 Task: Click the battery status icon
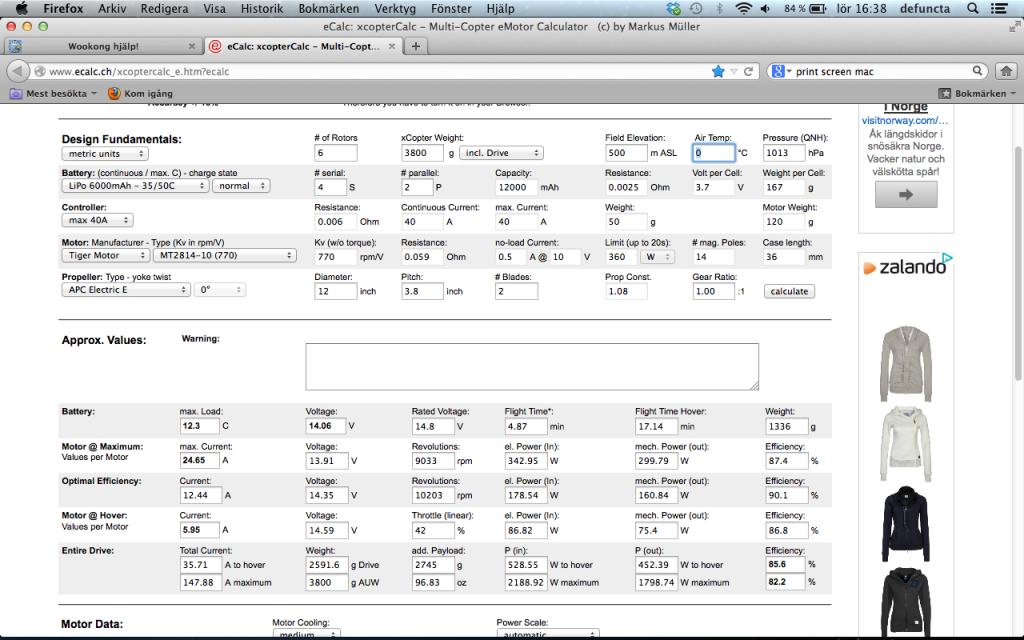[818, 8]
